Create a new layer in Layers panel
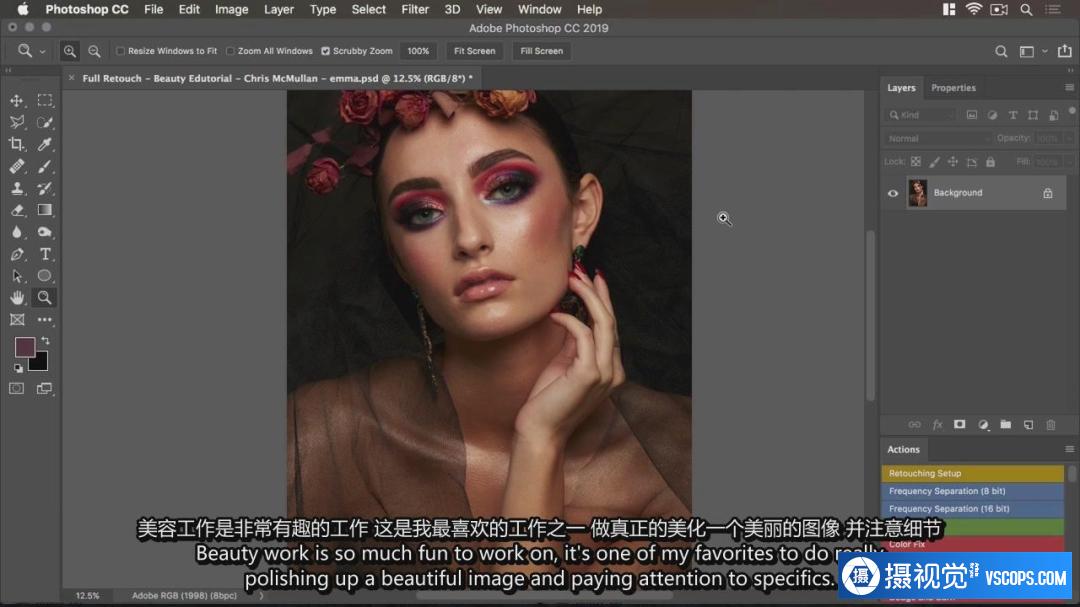The image size is (1080, 607). (x=1028, y=424)
